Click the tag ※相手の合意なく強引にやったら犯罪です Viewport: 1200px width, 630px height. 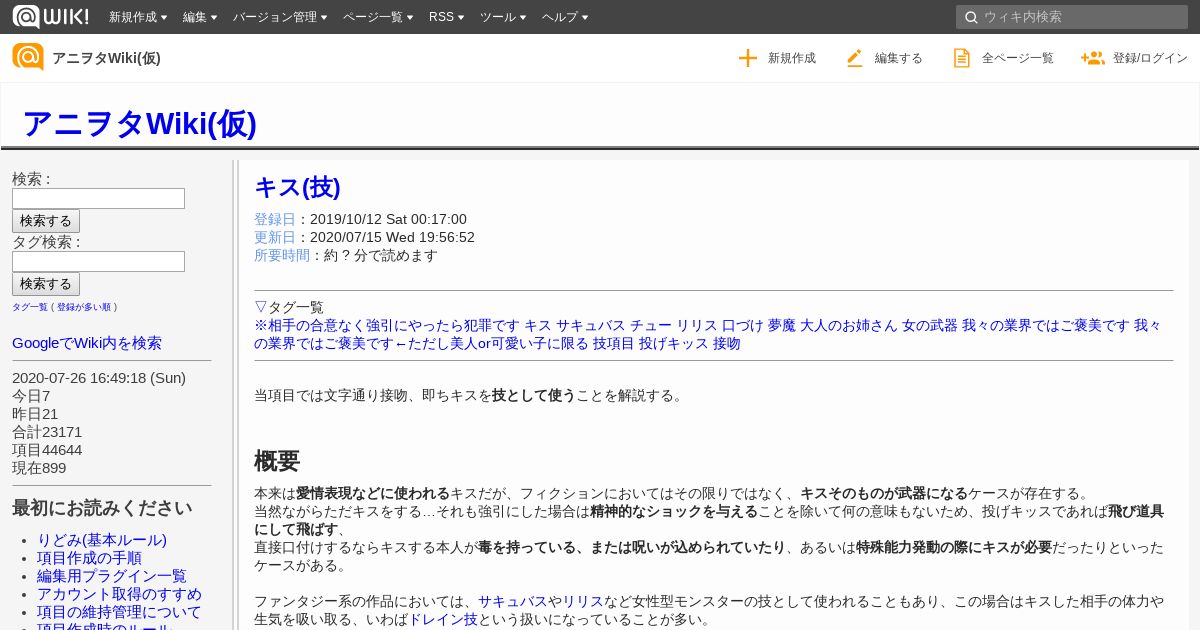click(x=387, y=325)
